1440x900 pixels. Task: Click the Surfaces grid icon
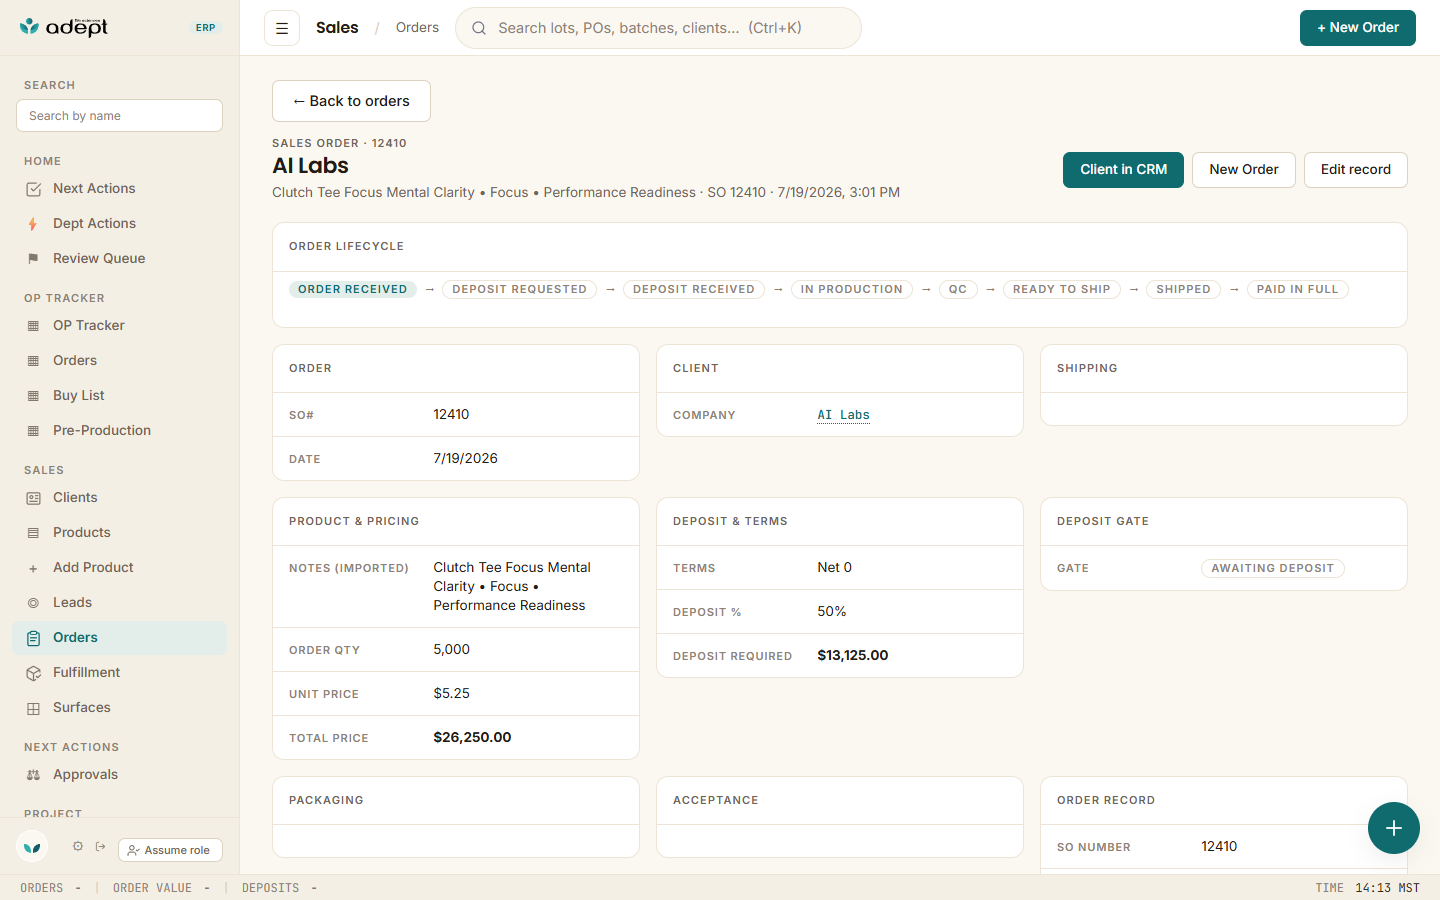33,708
